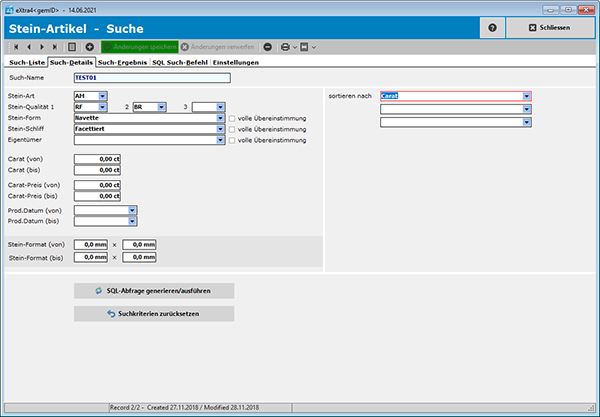Go to the next record
This screenshot has height=417, width=600.
41,47
